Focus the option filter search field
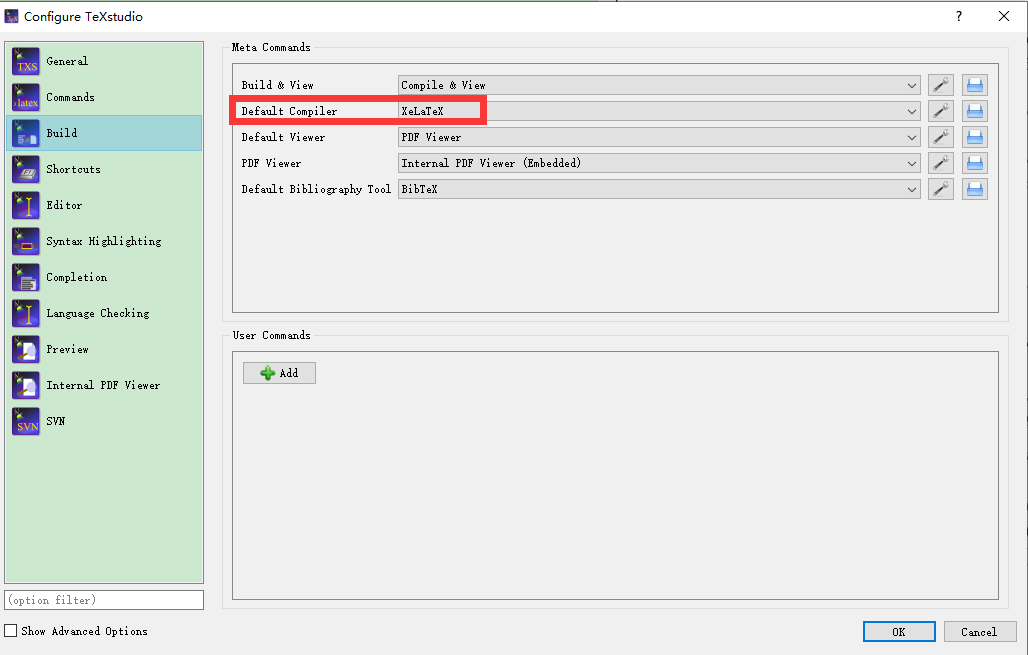1028x655 pixels. pyautogui.click(x=104, y=600)
